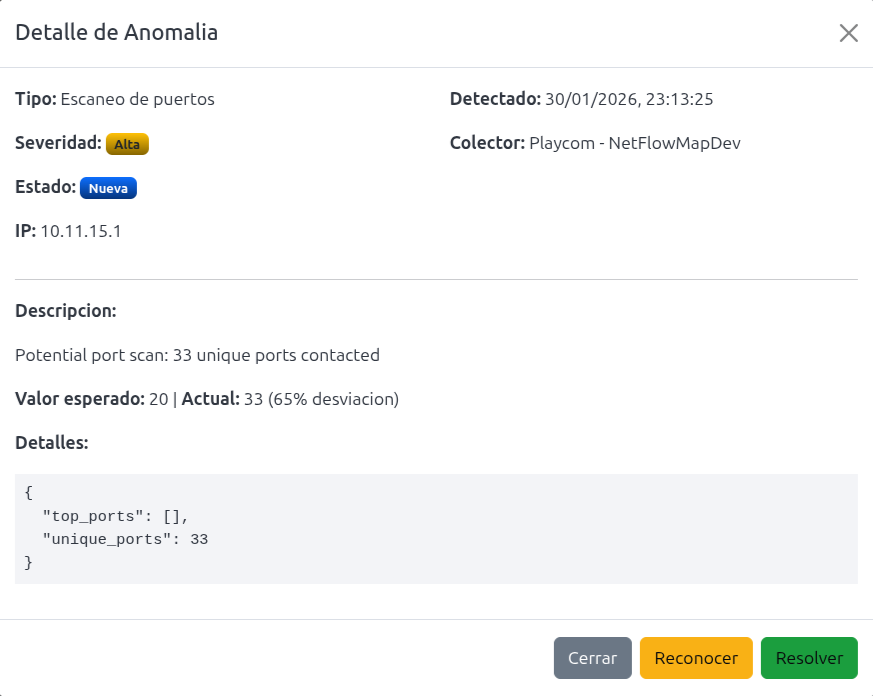The height and width of the screenshot is (696, 873).
Task: Click the Valor esperado label
Action: click(x=79, y=399)
